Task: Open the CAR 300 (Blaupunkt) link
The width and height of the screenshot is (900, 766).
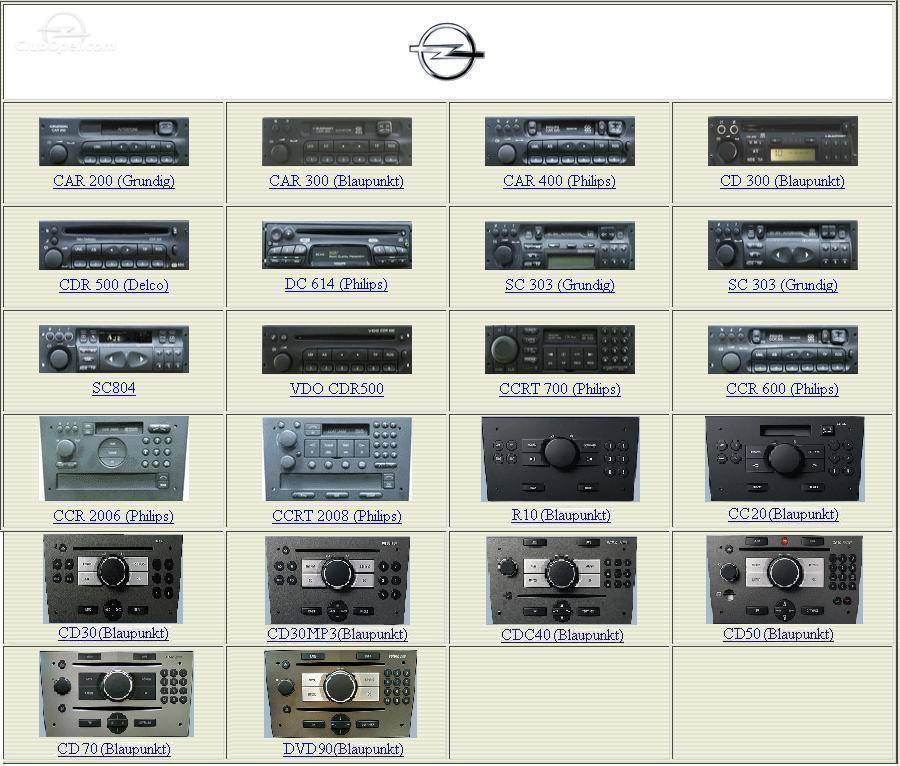Action: (336, 181)
